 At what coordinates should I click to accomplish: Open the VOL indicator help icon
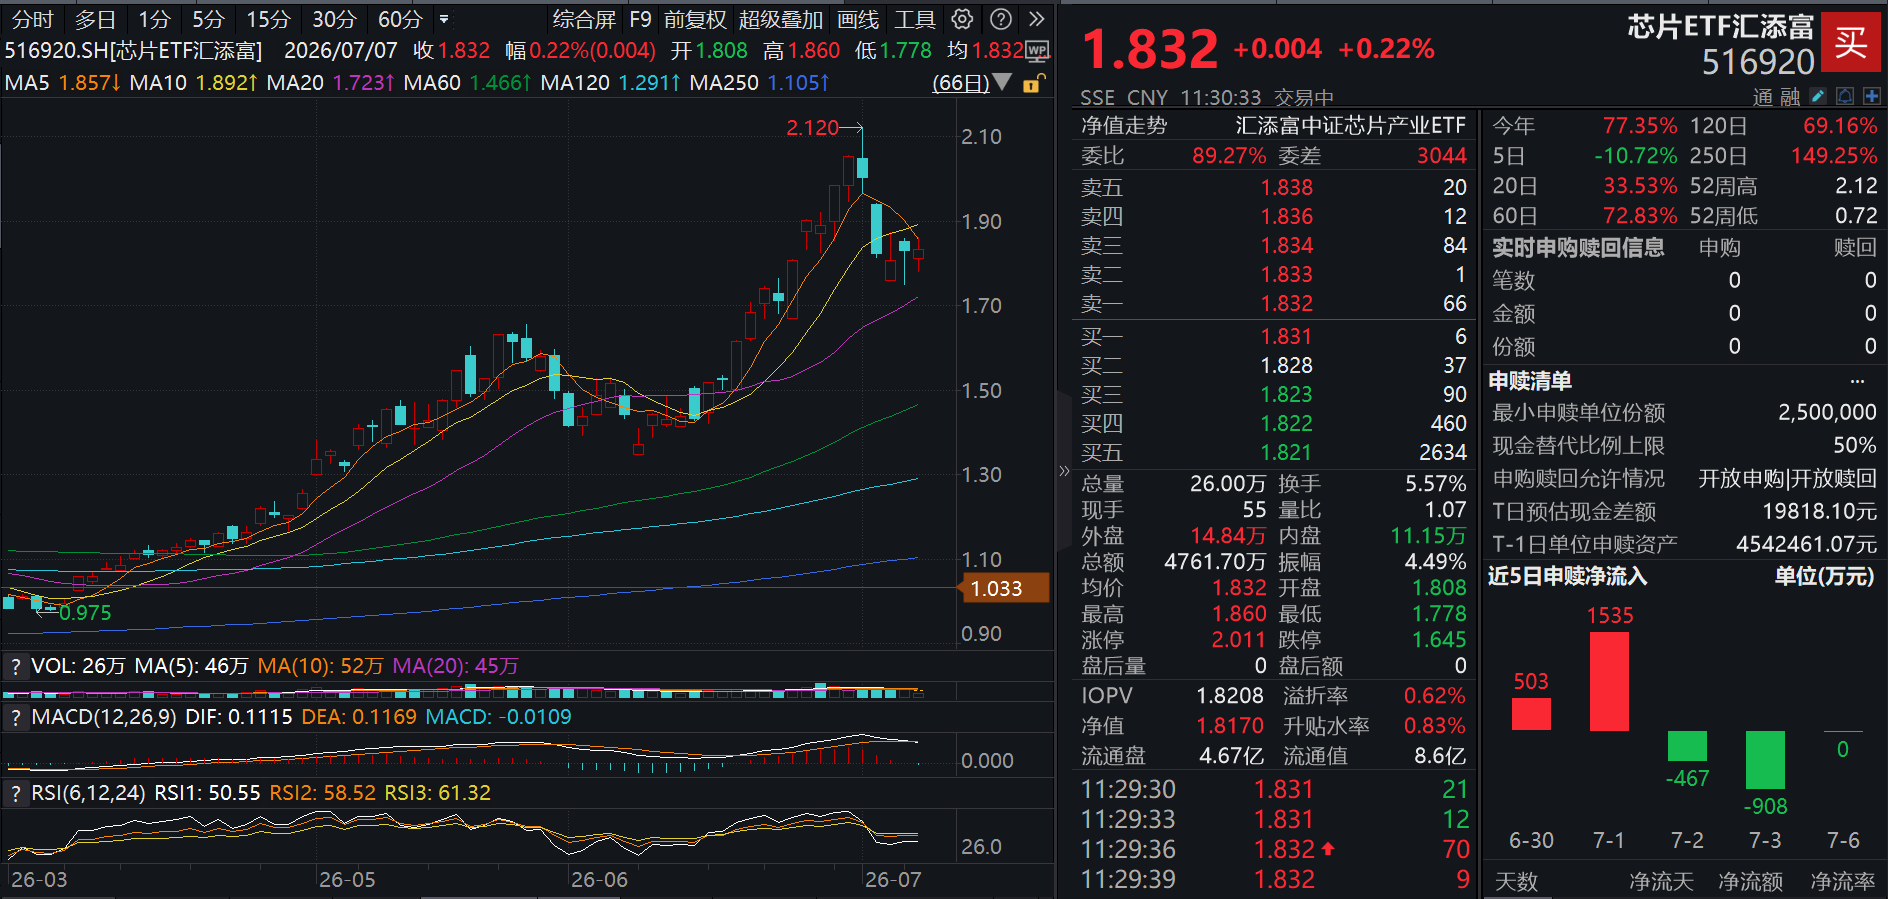[x=15, y=666]
